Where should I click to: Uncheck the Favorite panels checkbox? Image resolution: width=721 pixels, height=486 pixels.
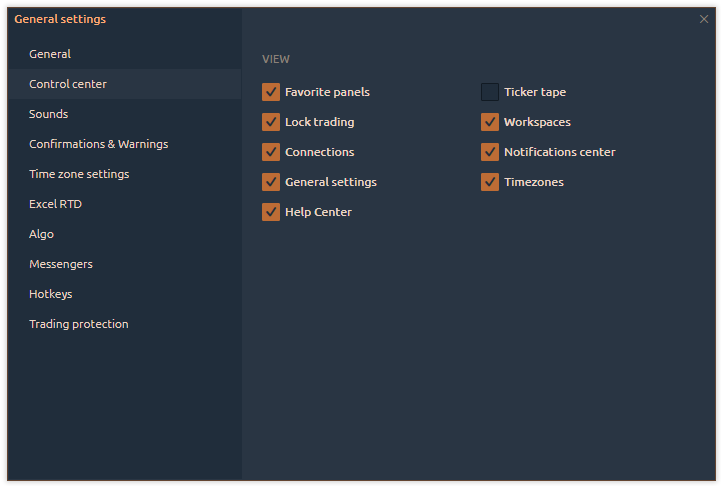pyautogui.click(x=271, y=92)
